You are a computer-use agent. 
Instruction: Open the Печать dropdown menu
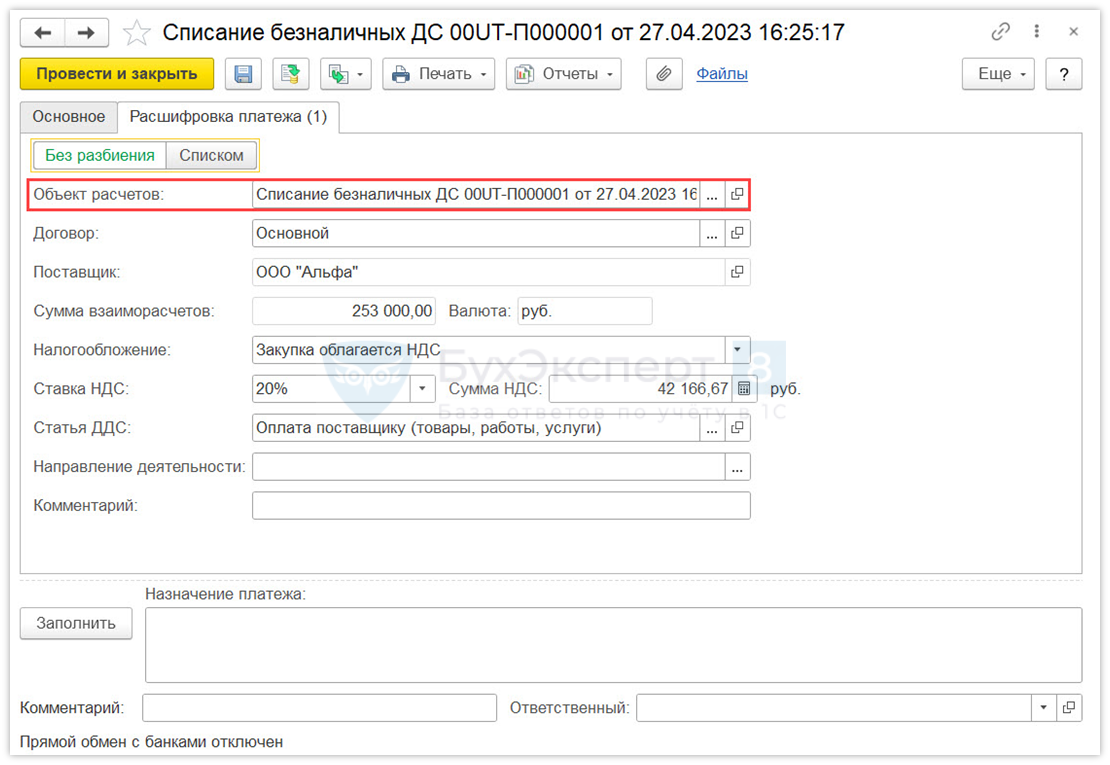point(439,74)
